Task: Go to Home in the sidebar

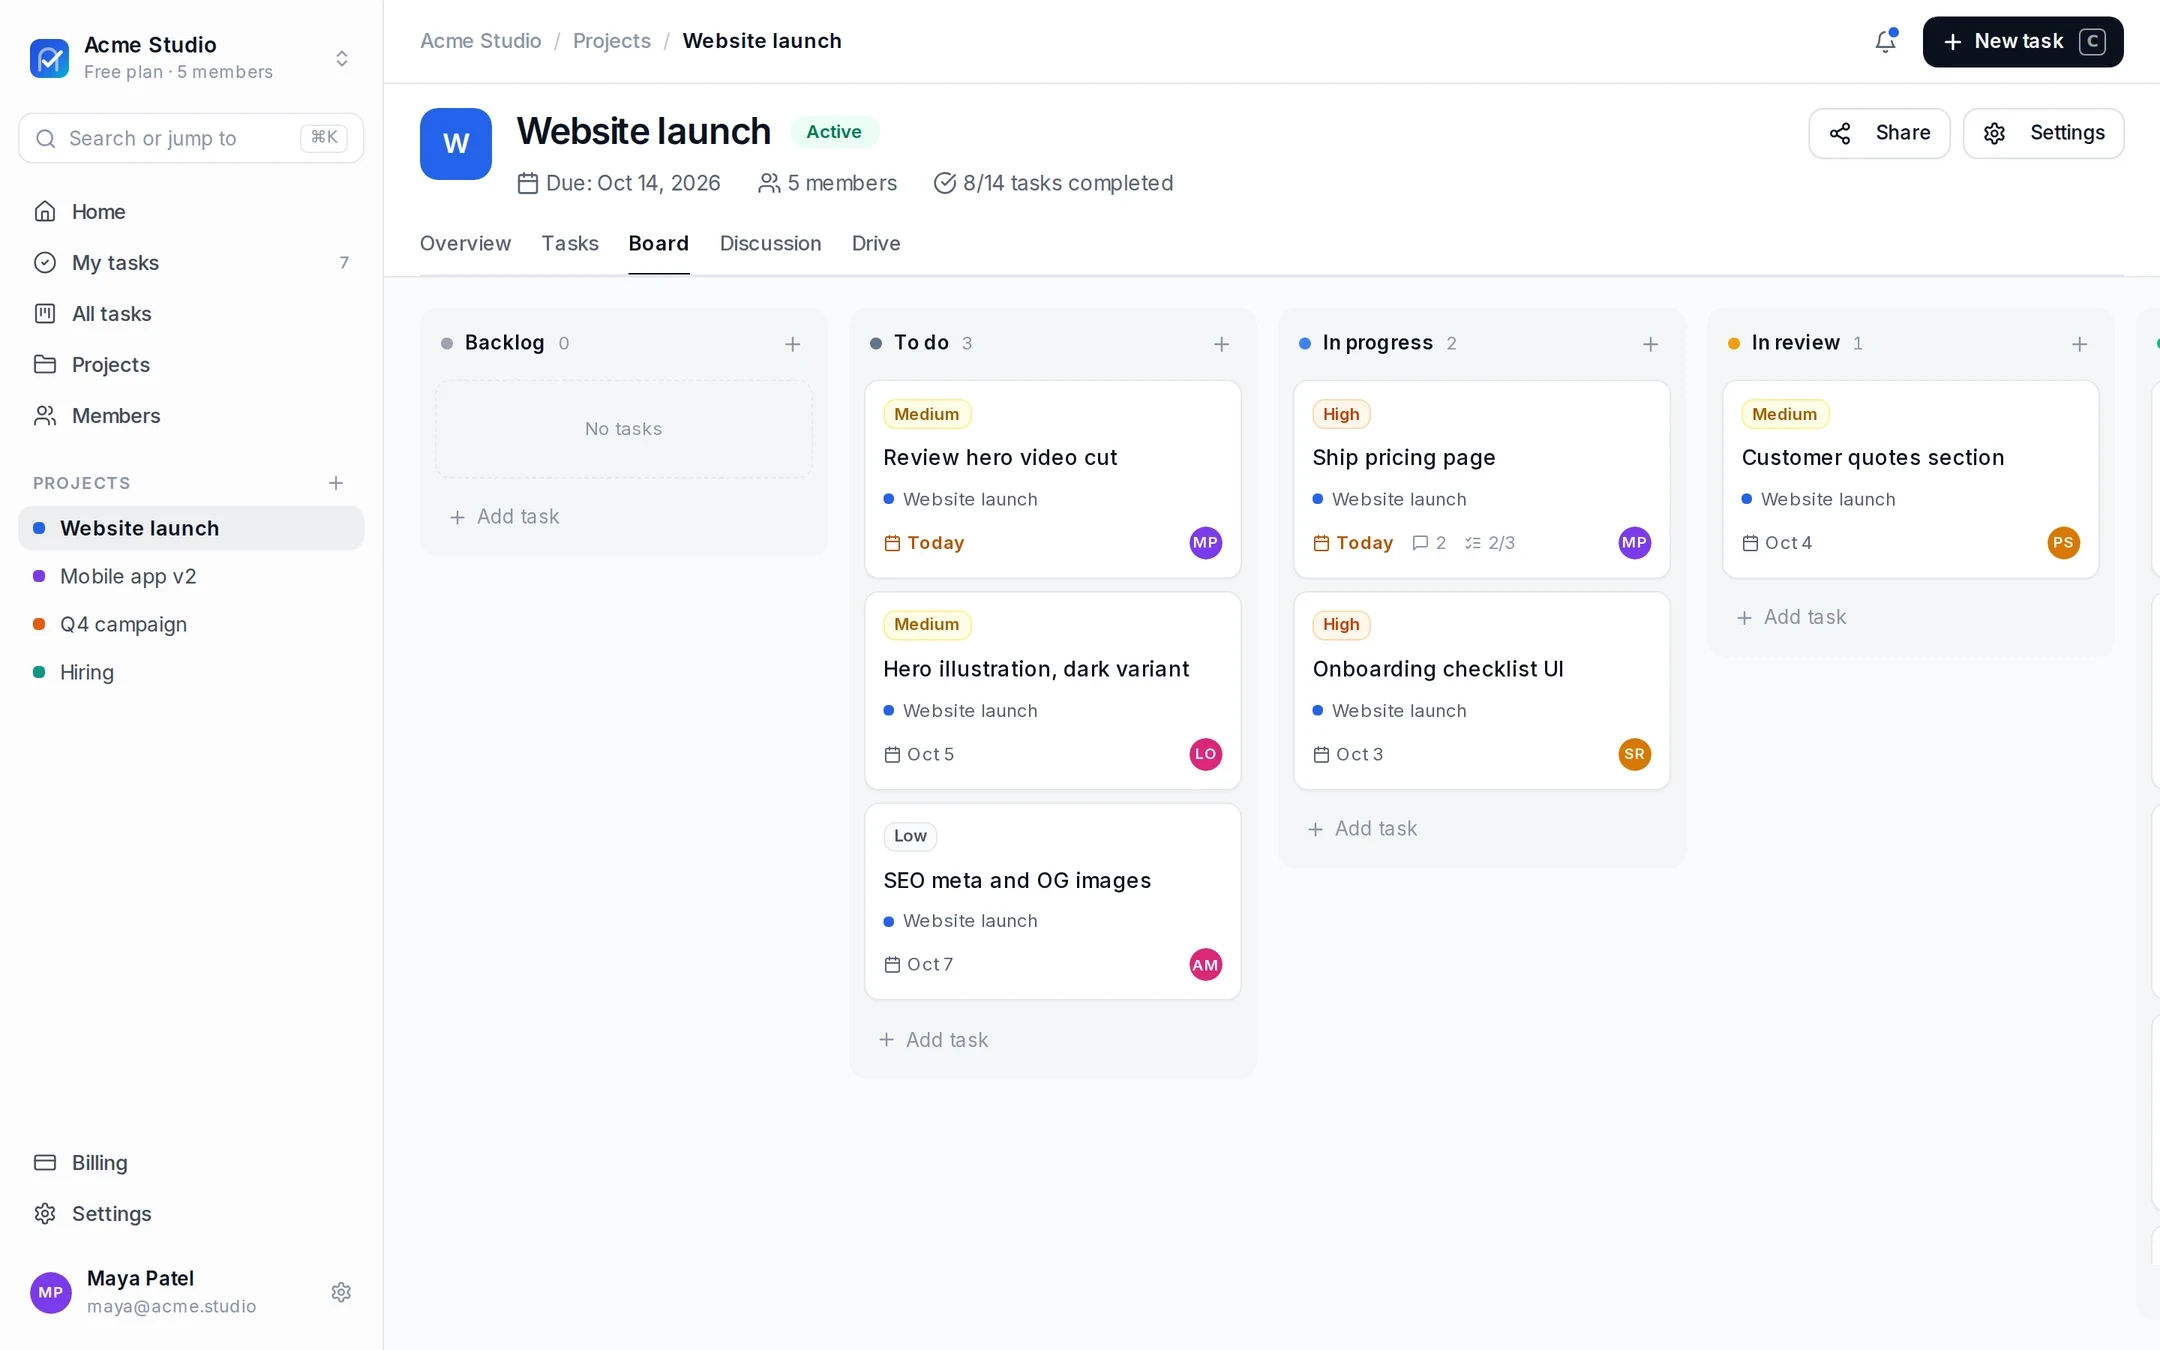Action: click(x=191, y=212)
